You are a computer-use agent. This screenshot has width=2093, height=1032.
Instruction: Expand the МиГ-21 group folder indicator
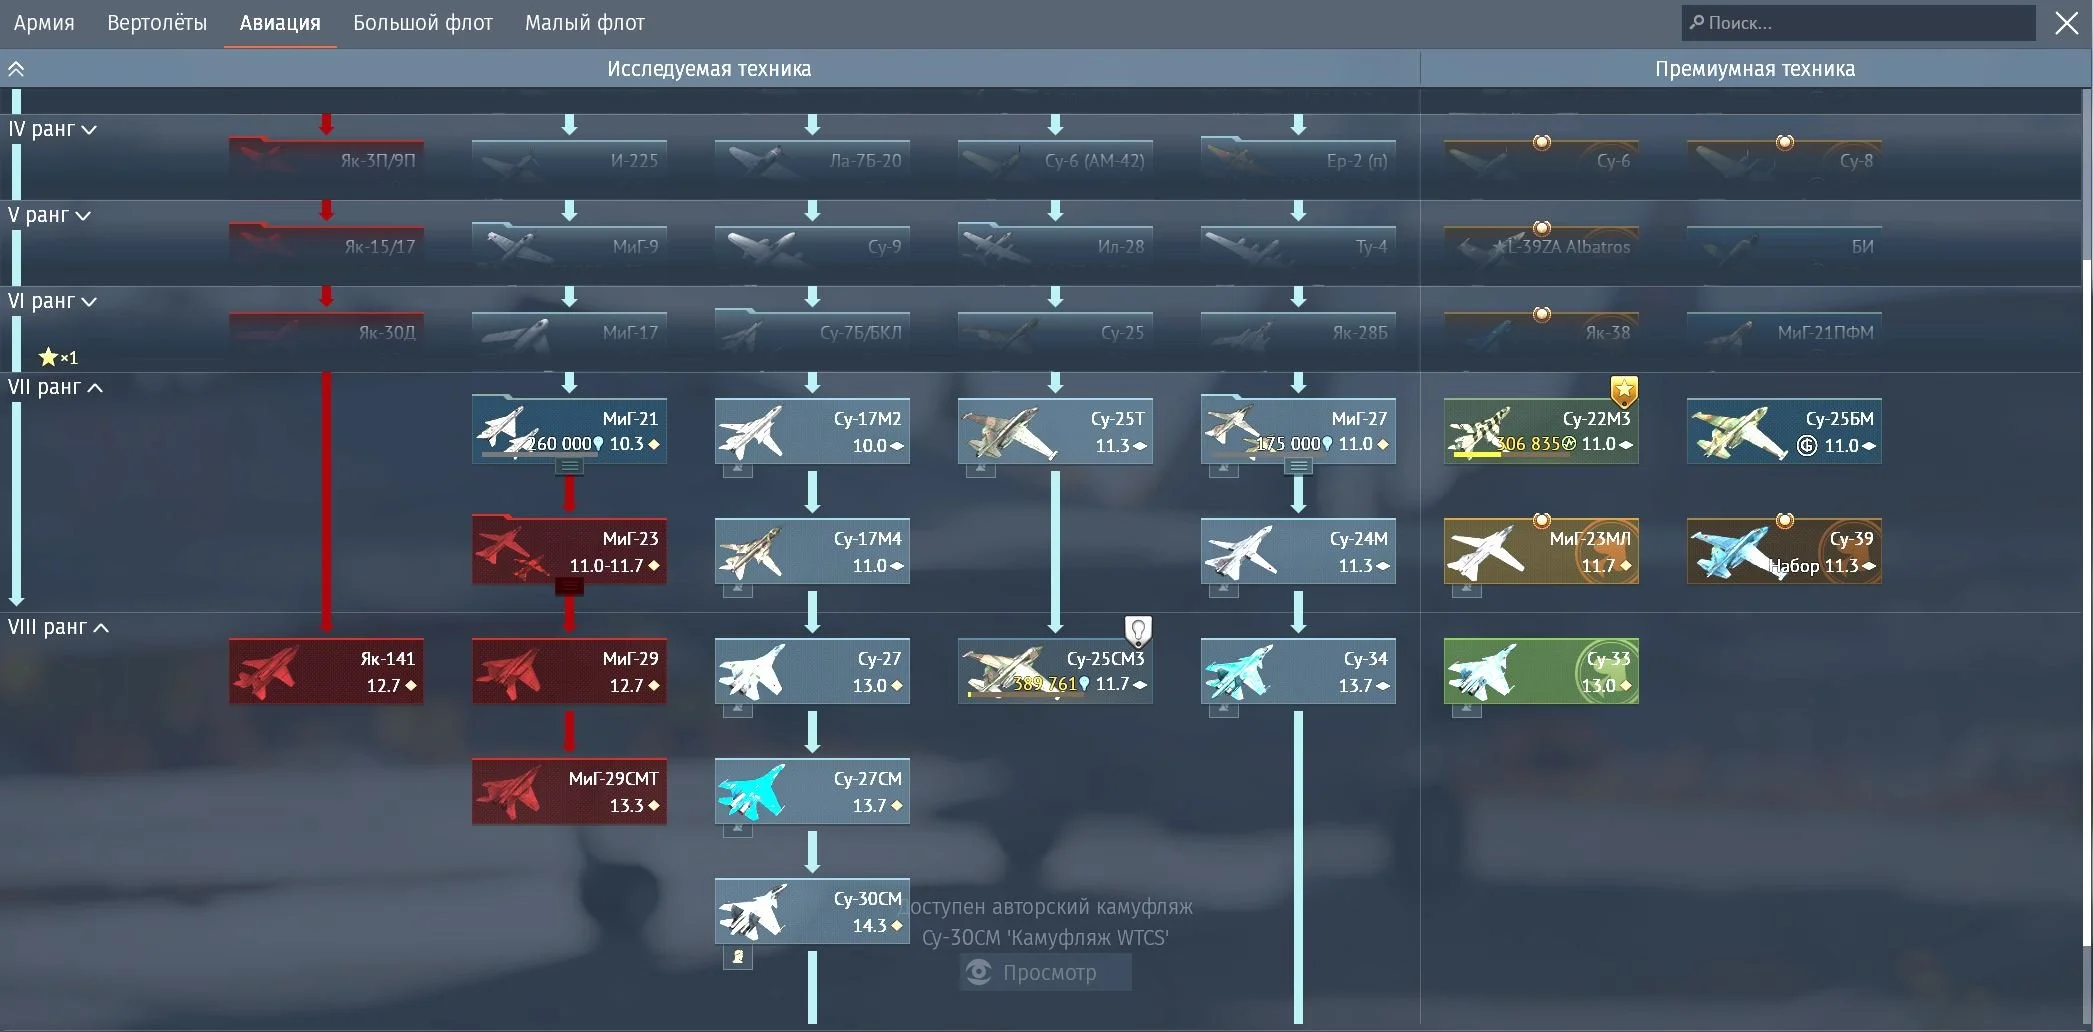click(x=569, y=466)
